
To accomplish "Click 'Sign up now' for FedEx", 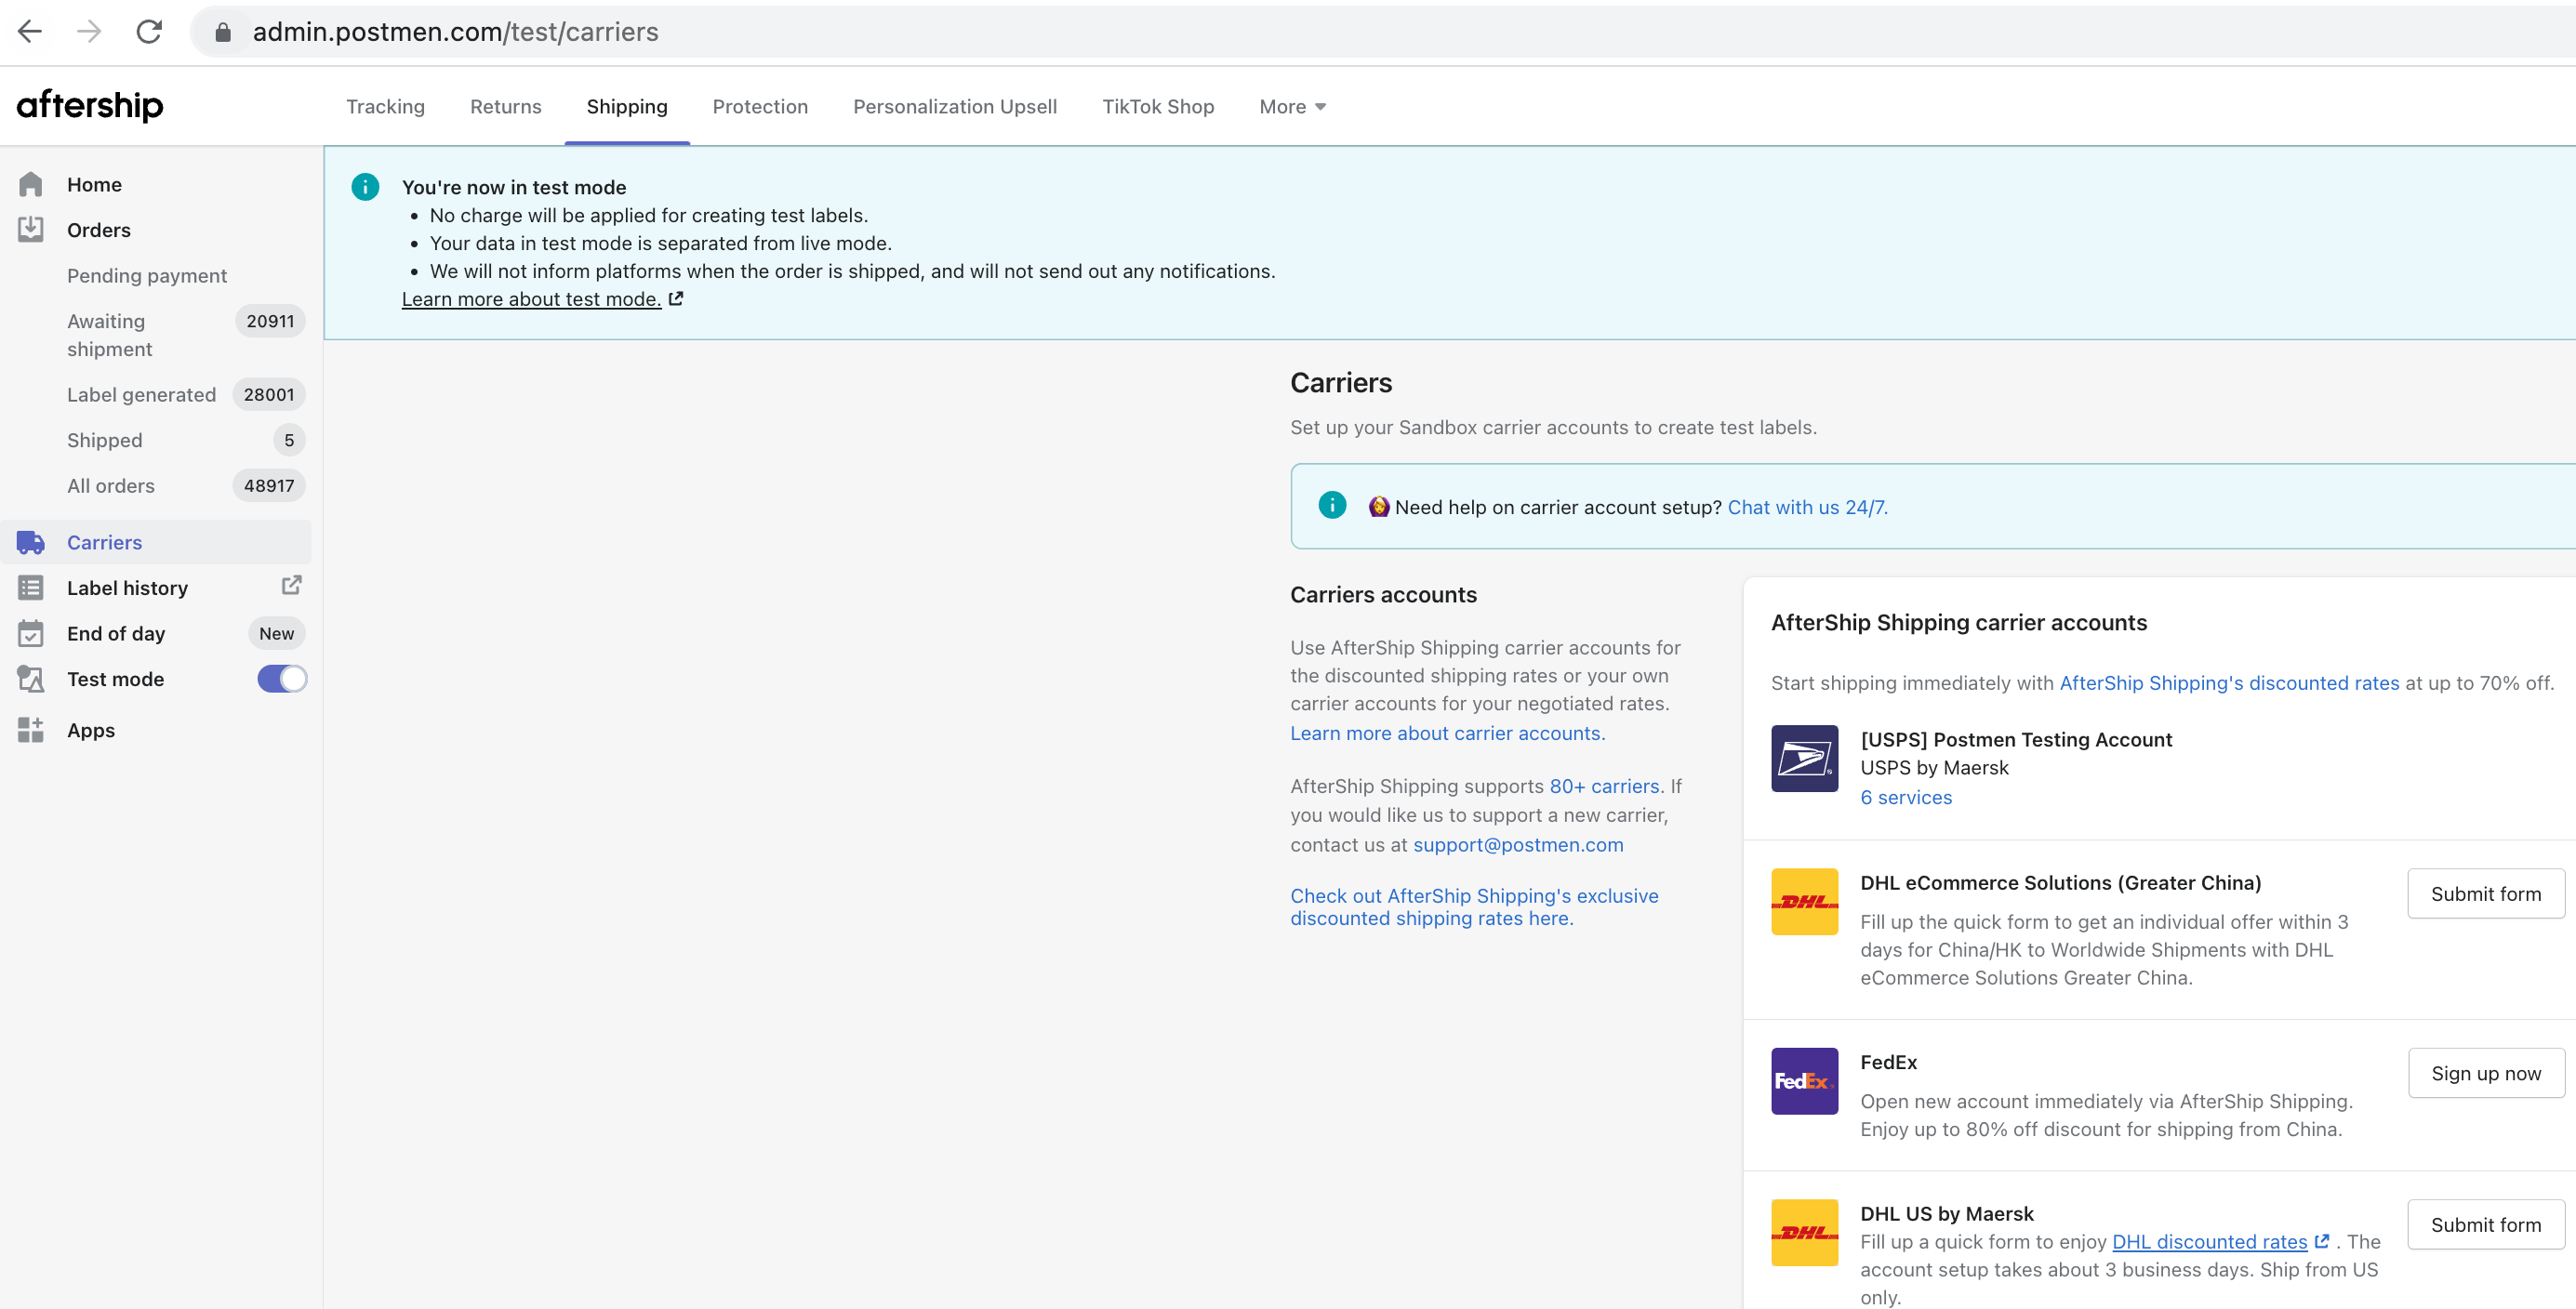I will click(x=2486, y=1072).
